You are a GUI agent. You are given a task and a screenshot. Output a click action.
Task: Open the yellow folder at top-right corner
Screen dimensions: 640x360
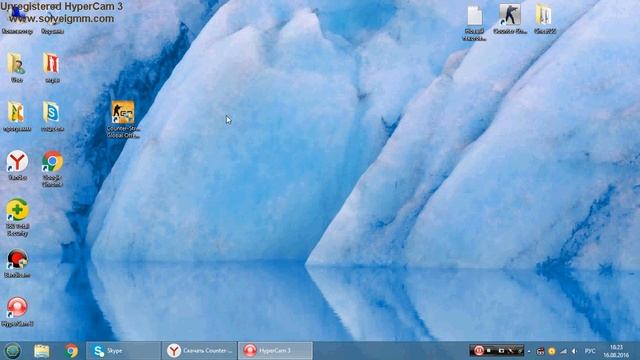544,19
